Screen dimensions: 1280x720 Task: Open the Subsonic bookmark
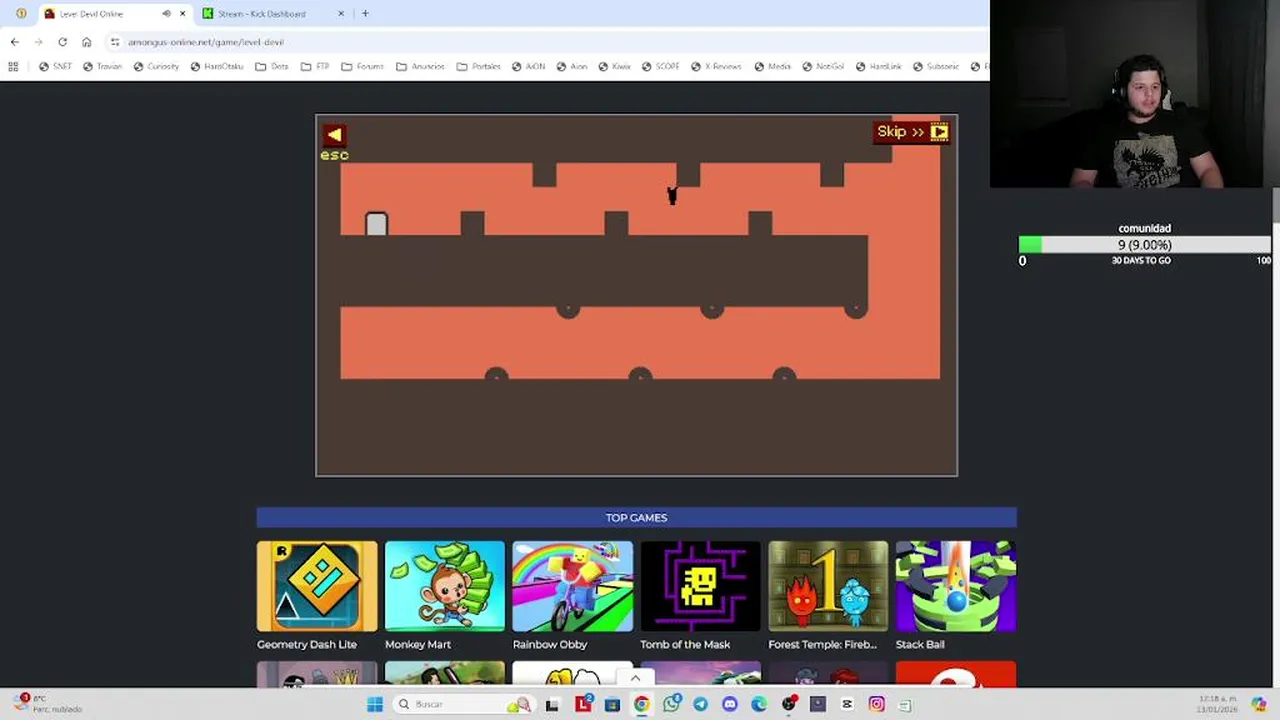click(936, 67)
